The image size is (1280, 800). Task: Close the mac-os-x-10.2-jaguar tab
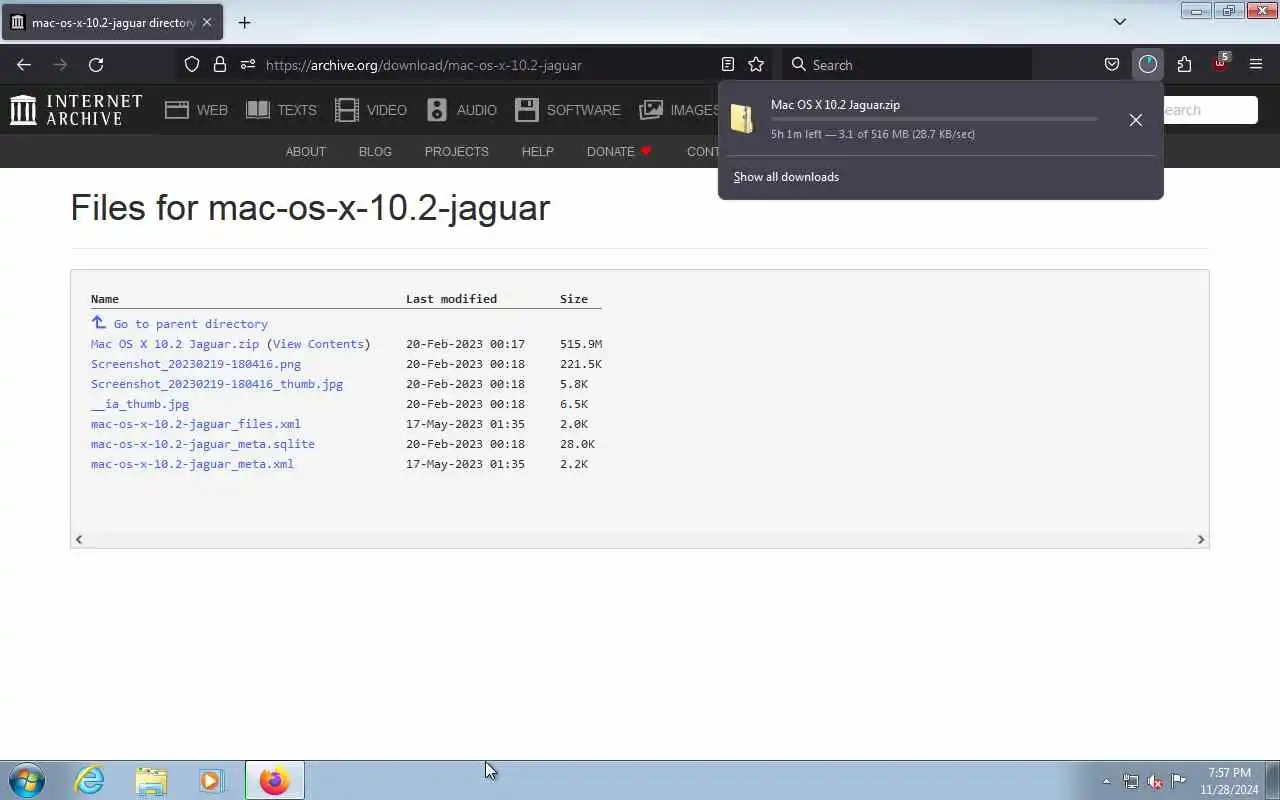[x=207, y=22]
